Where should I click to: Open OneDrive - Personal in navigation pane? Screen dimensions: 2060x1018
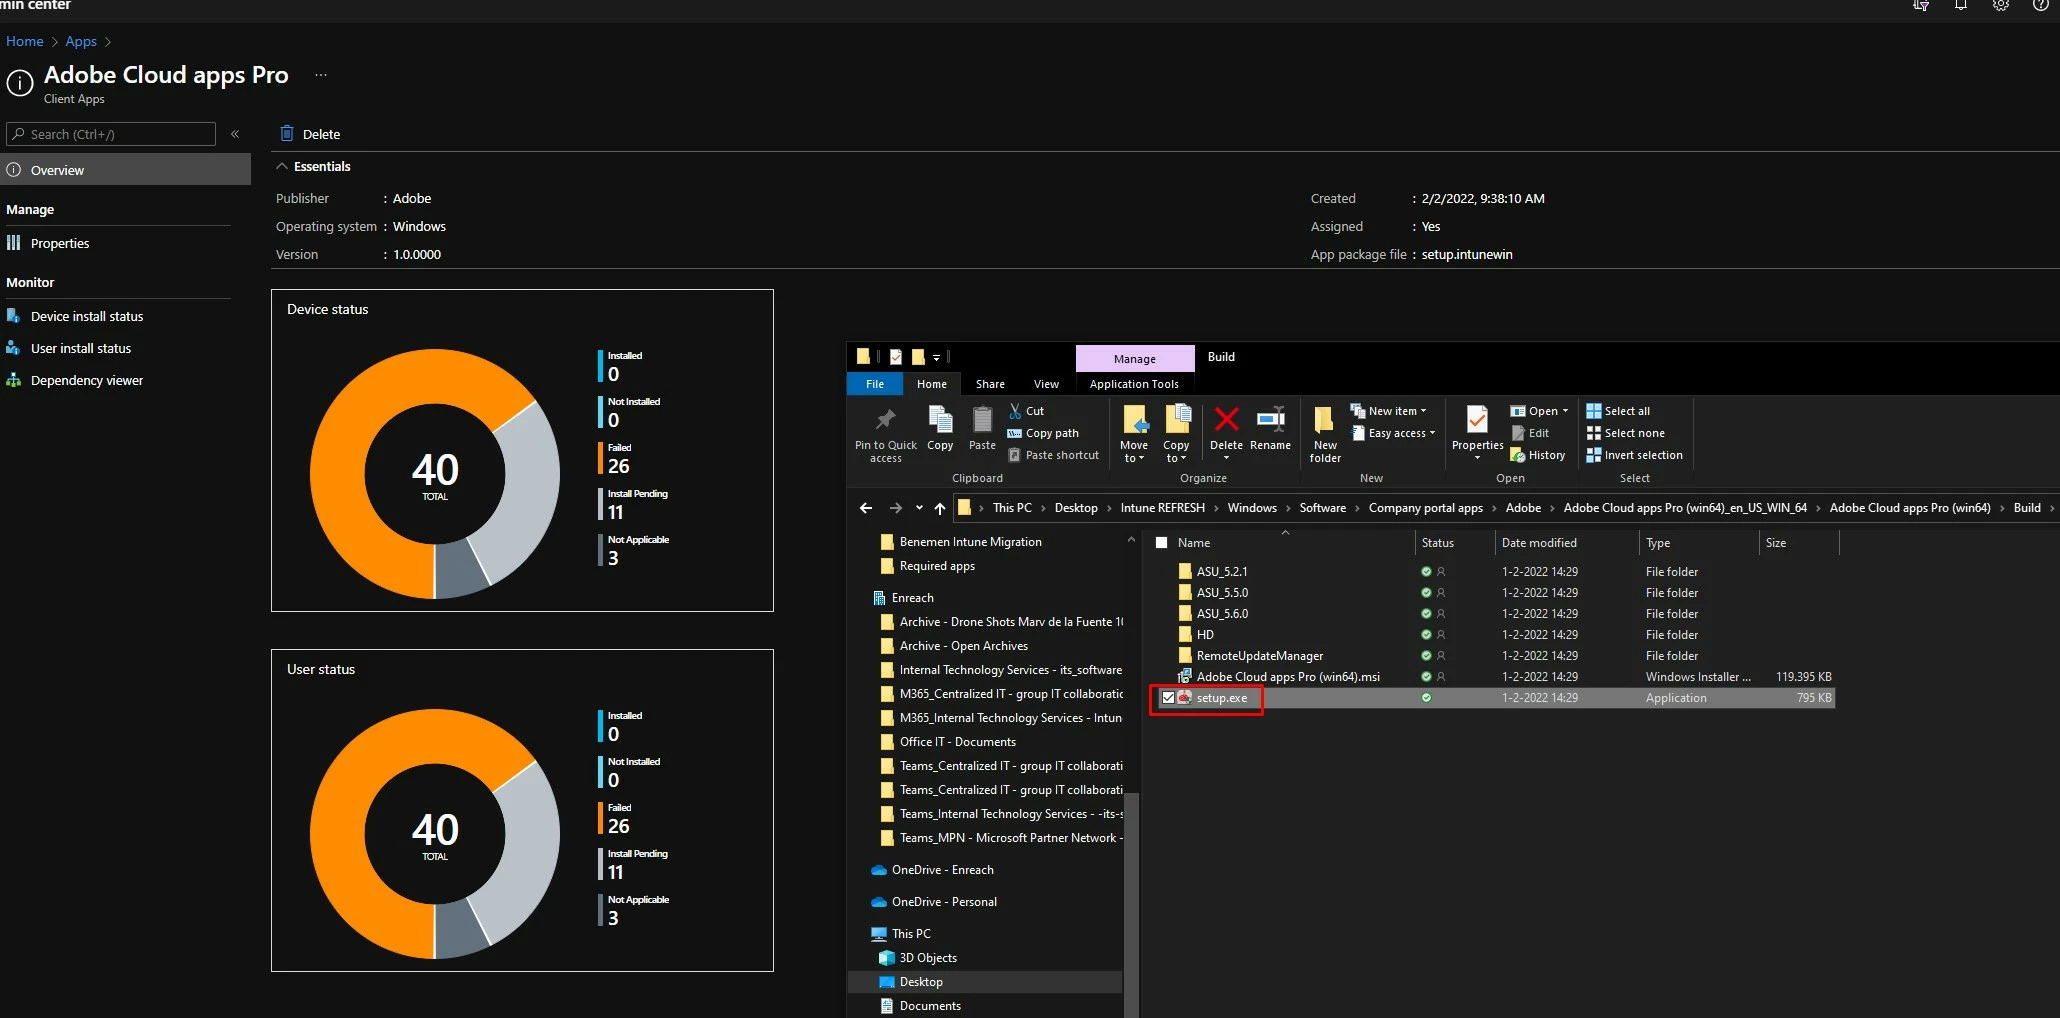click(944, 902)
